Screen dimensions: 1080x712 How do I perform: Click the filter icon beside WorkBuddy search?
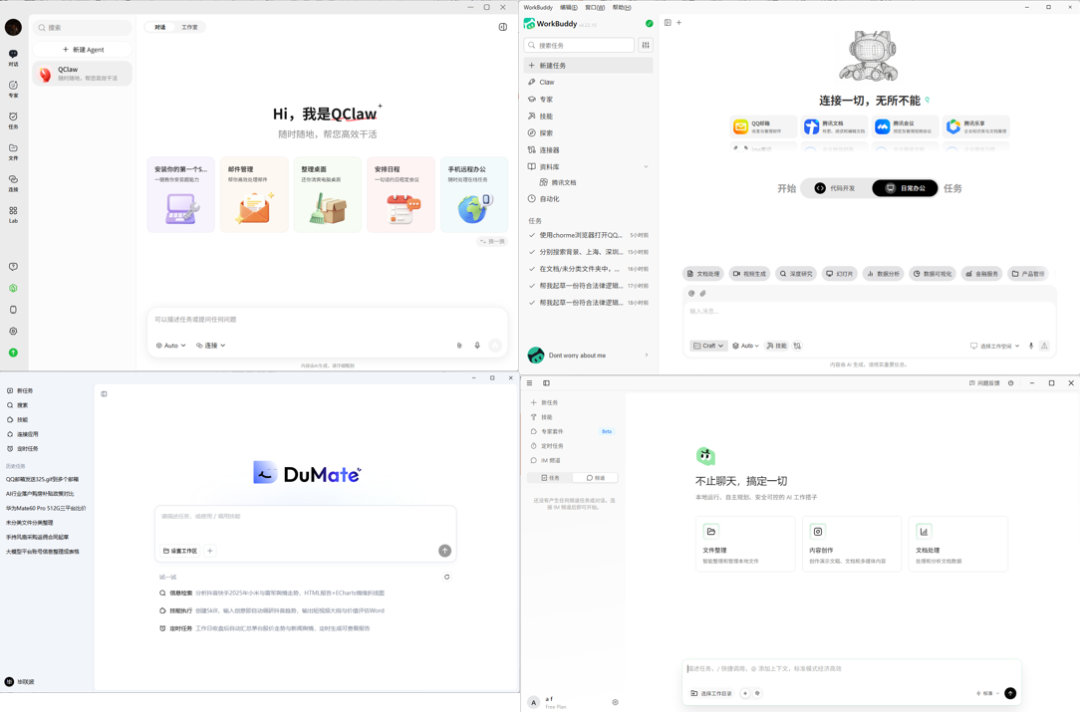click(x=645, y=45)
